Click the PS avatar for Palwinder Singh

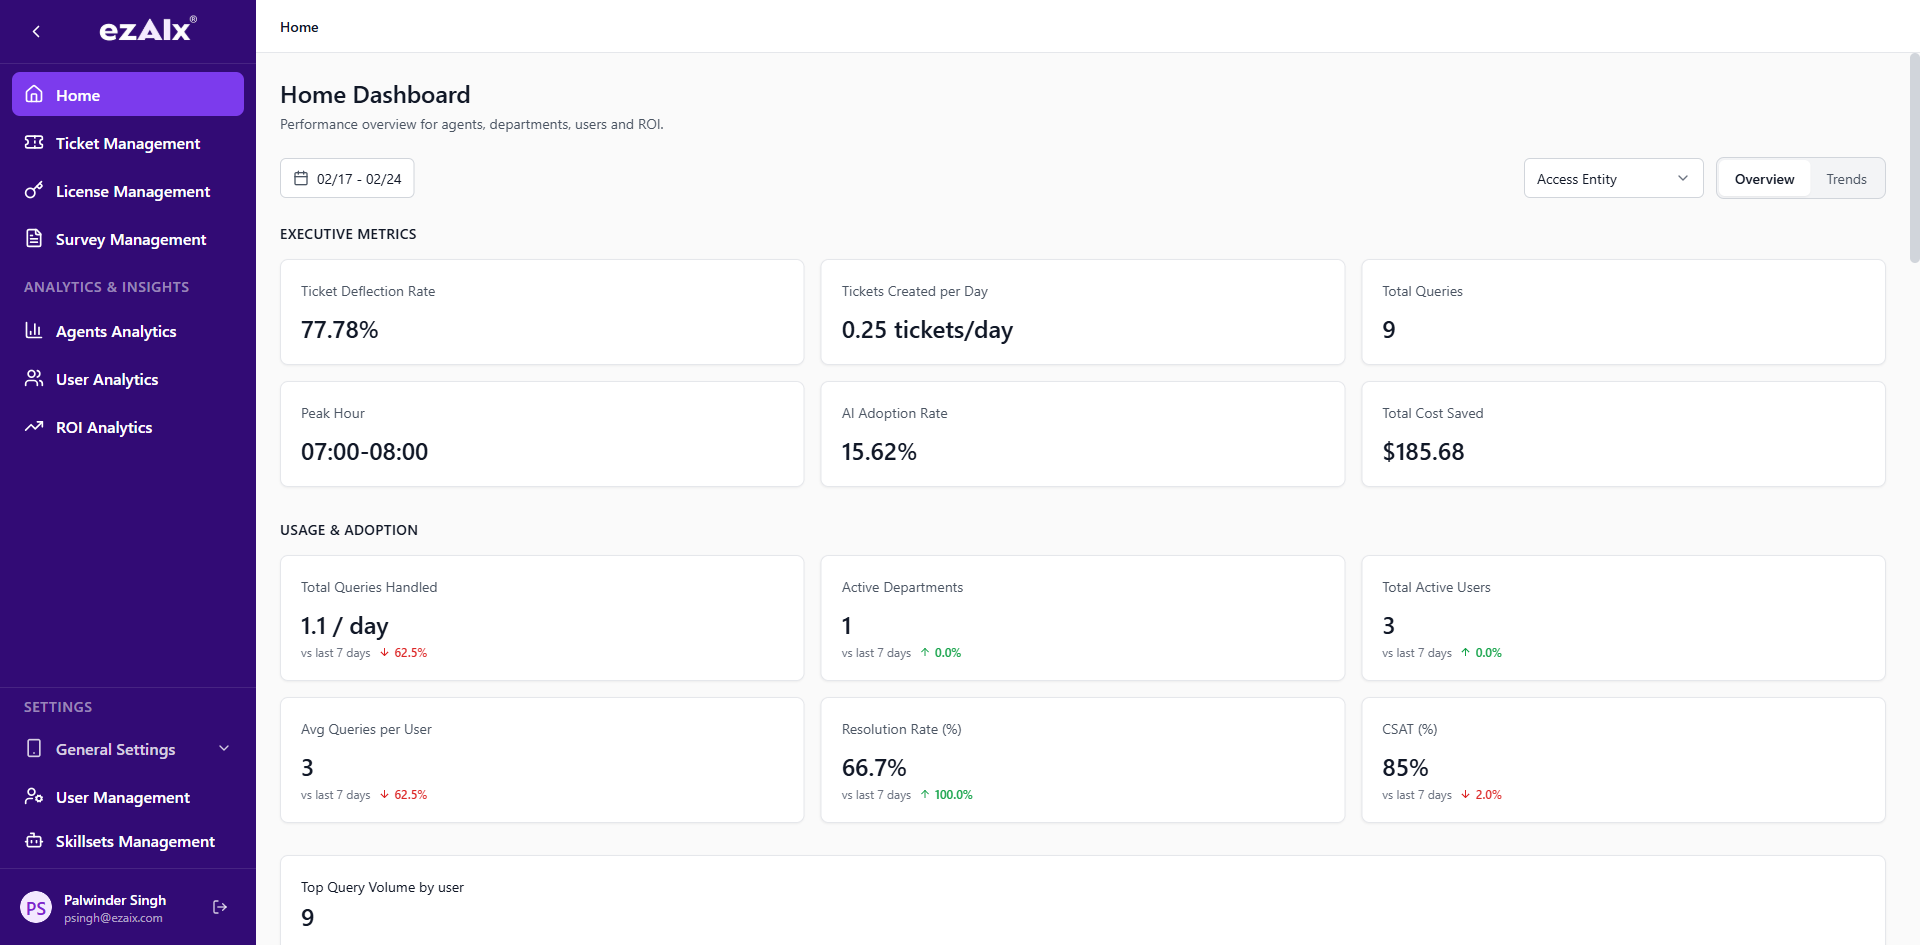coord(37,907)
